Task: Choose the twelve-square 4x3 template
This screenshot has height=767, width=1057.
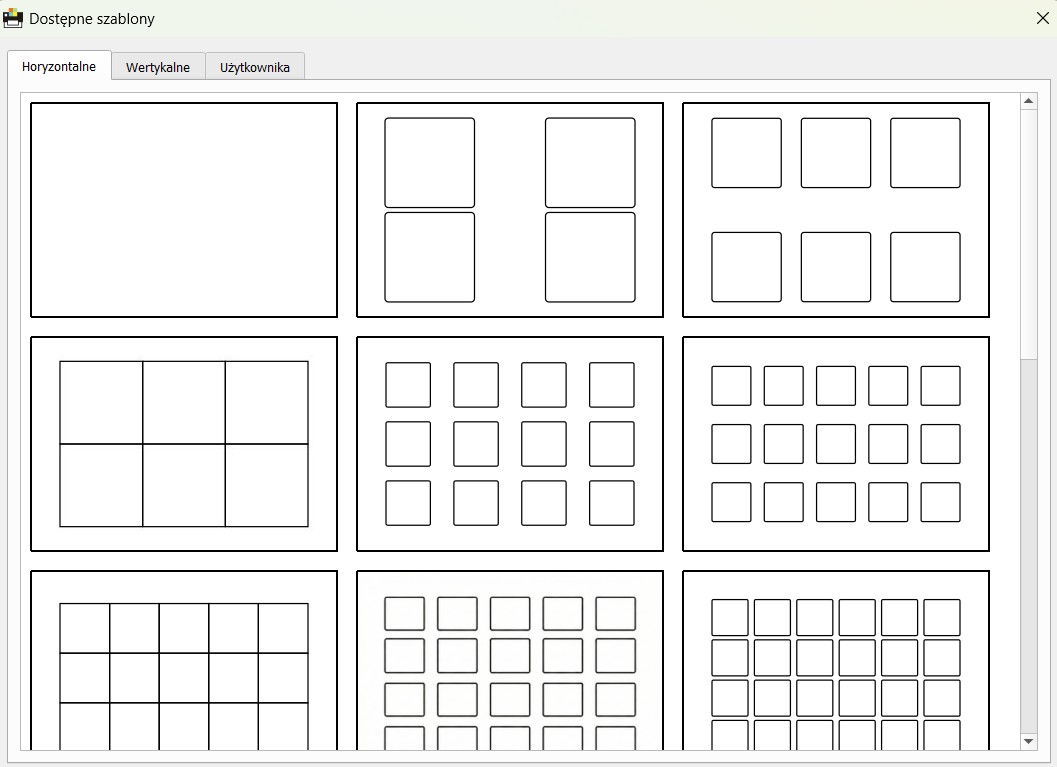Action: [x=510, y=443]
